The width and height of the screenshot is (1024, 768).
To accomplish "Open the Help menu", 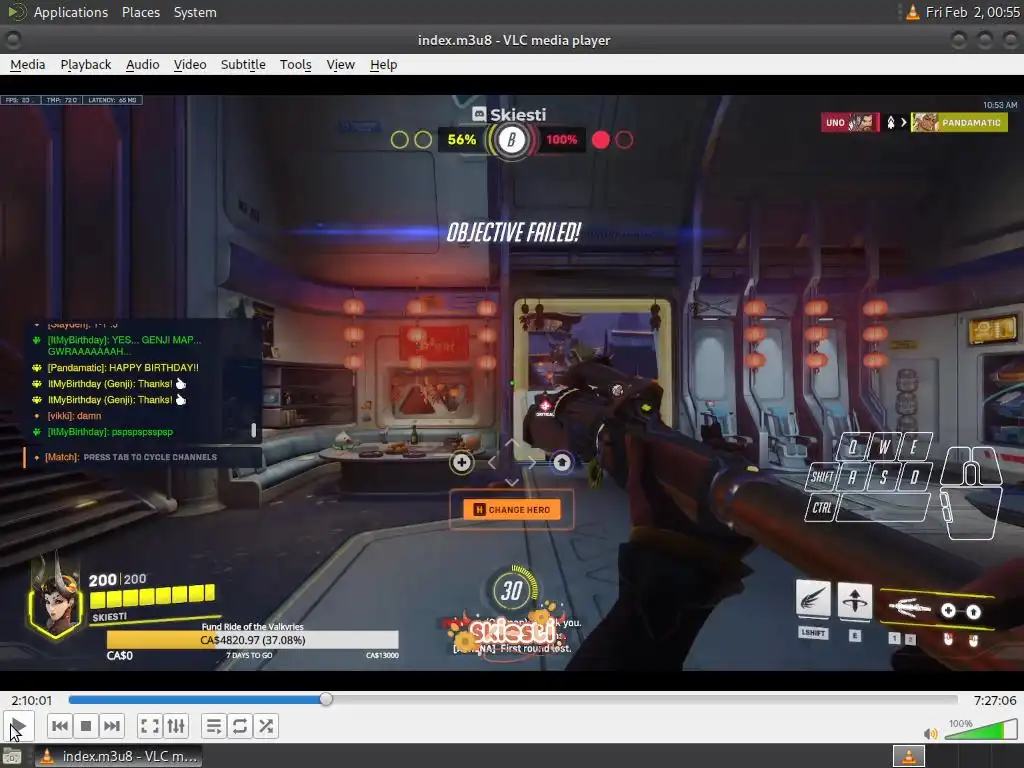I will [383, 65].
